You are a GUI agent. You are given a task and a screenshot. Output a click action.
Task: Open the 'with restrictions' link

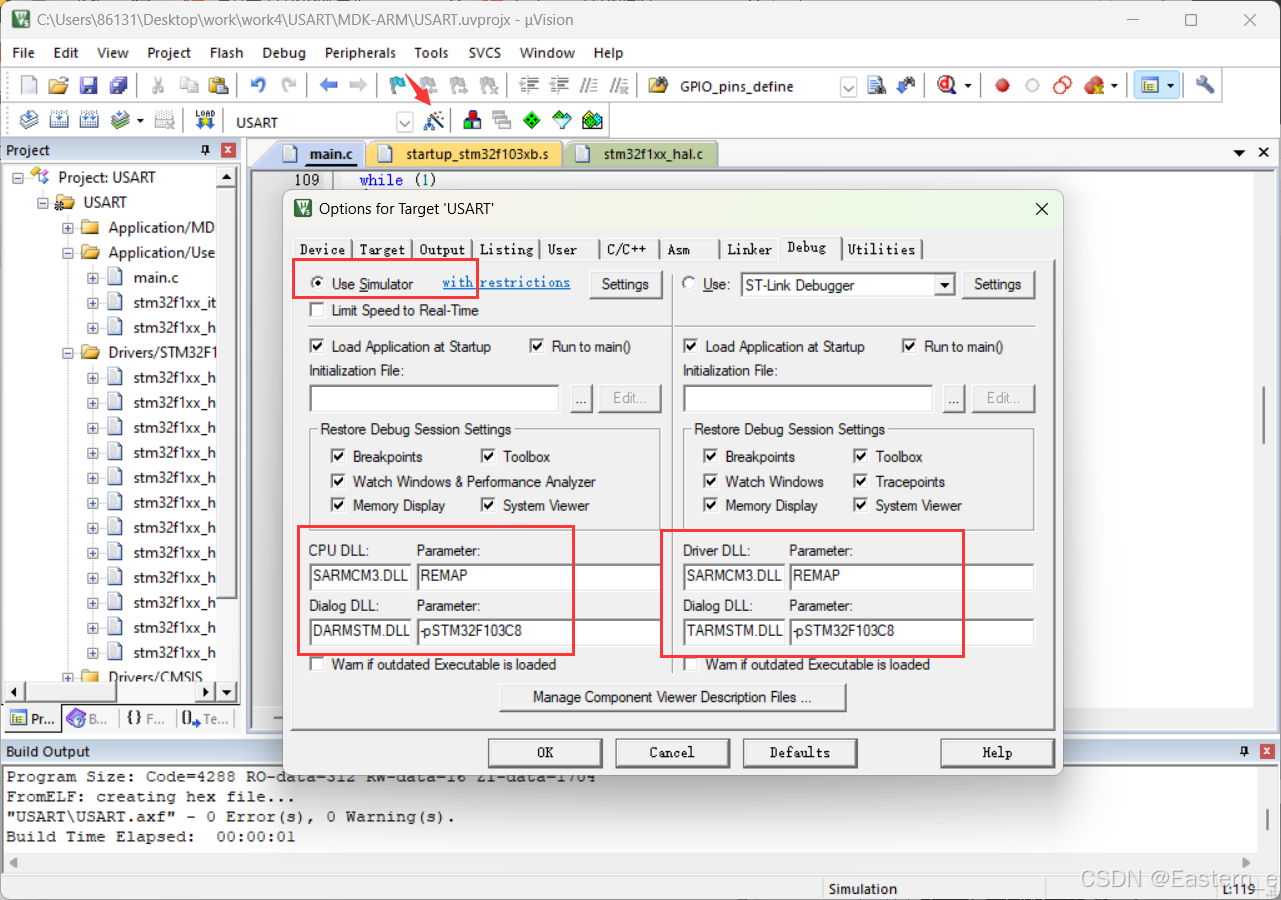point(506,283)
